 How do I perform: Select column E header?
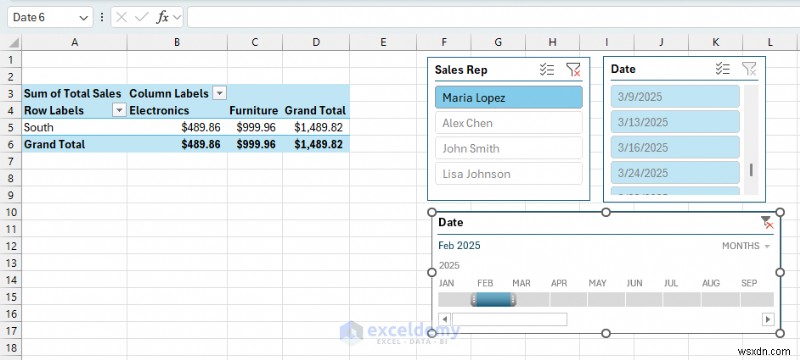pos(383,43)
